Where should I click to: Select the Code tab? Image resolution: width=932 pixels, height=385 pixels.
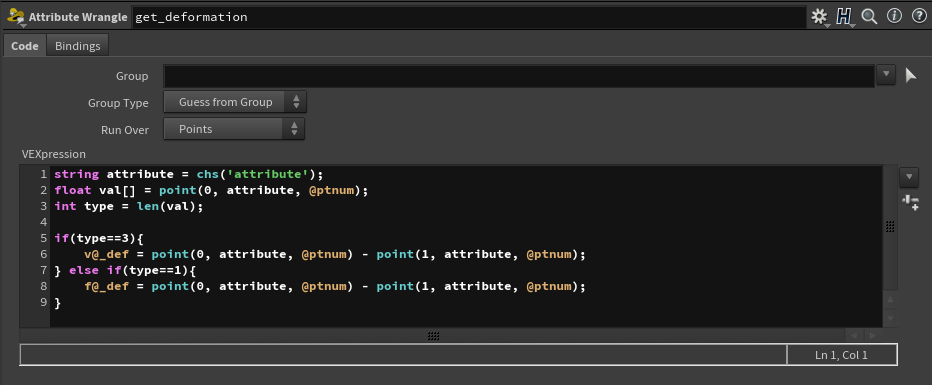coord(25,46)
